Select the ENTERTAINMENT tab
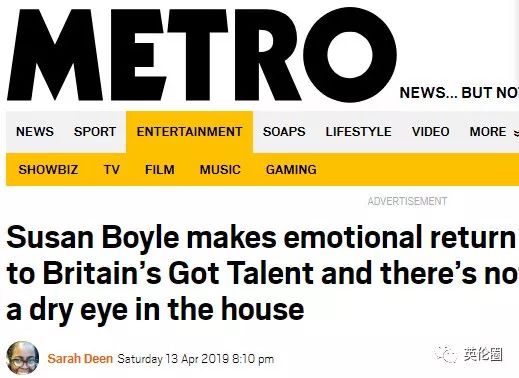The width and height of the screenshot is (519, 378). click(x=189, y=132)
